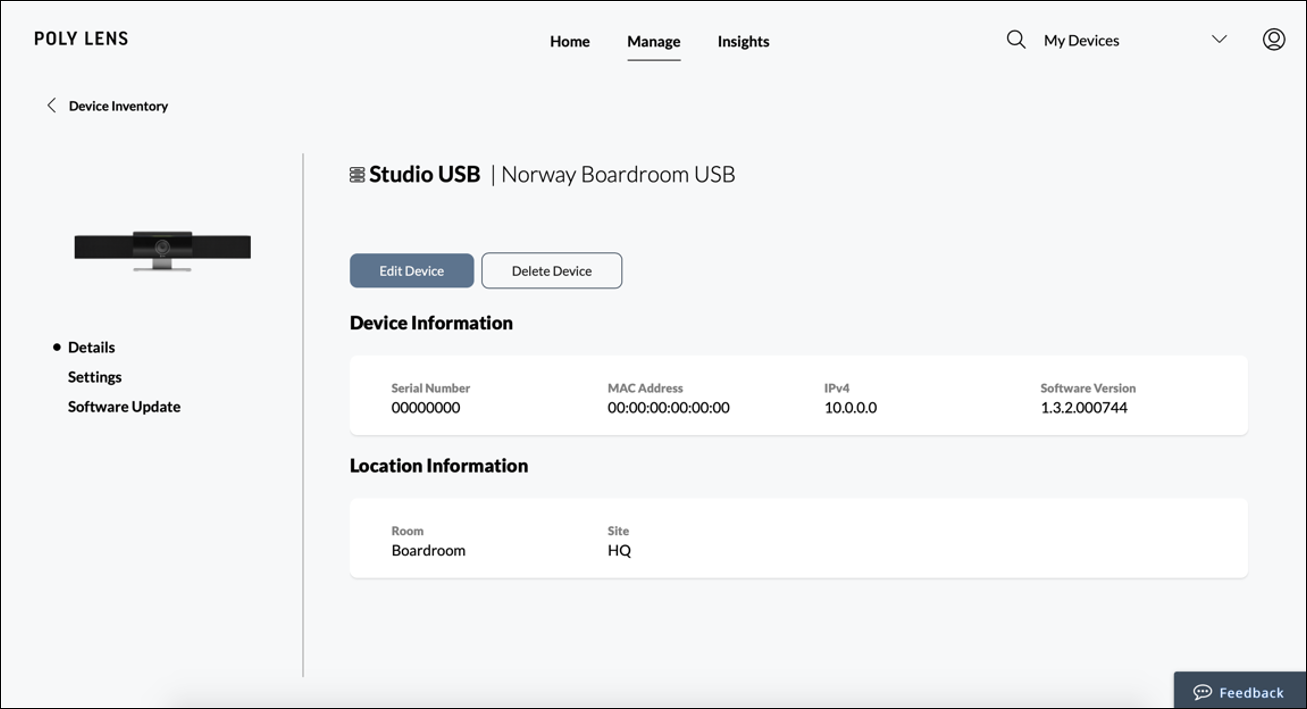Viewport: 1307px width, 709px height.
Task: Expand the My Devices dropdown
Action: (x=1219, y=39)
